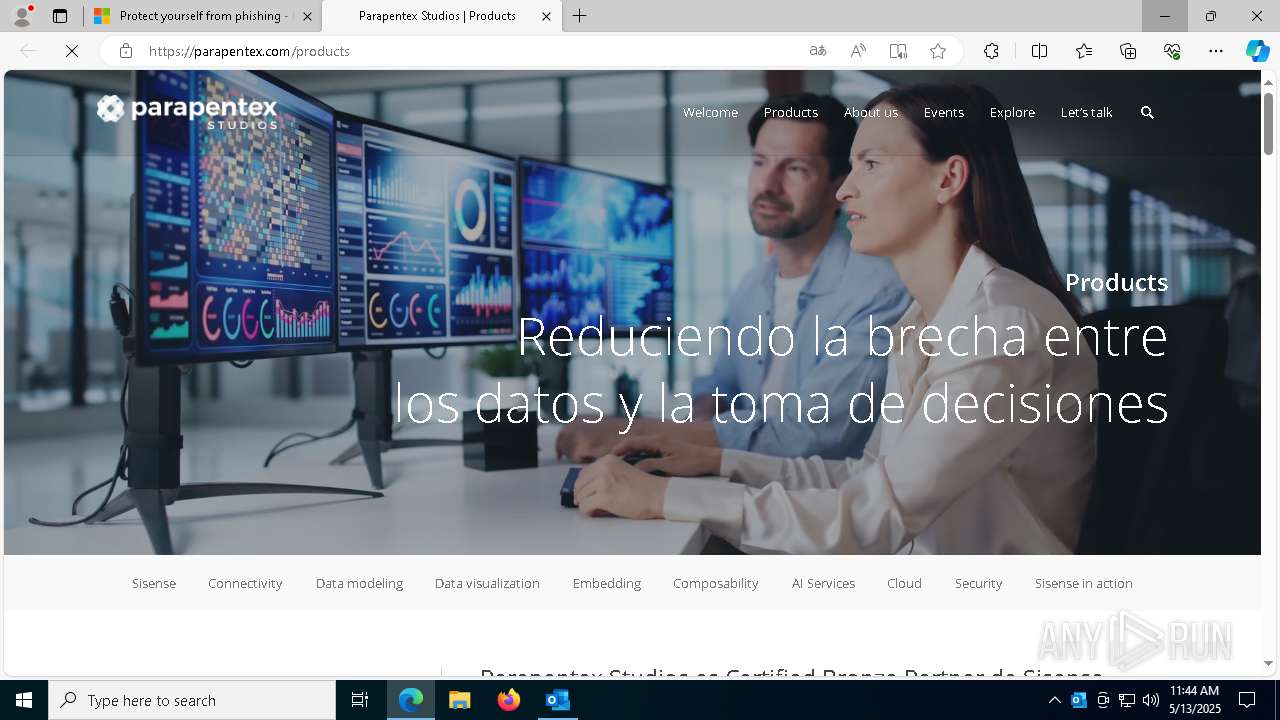Enter Immersive Reader icon

click(898, 51)
